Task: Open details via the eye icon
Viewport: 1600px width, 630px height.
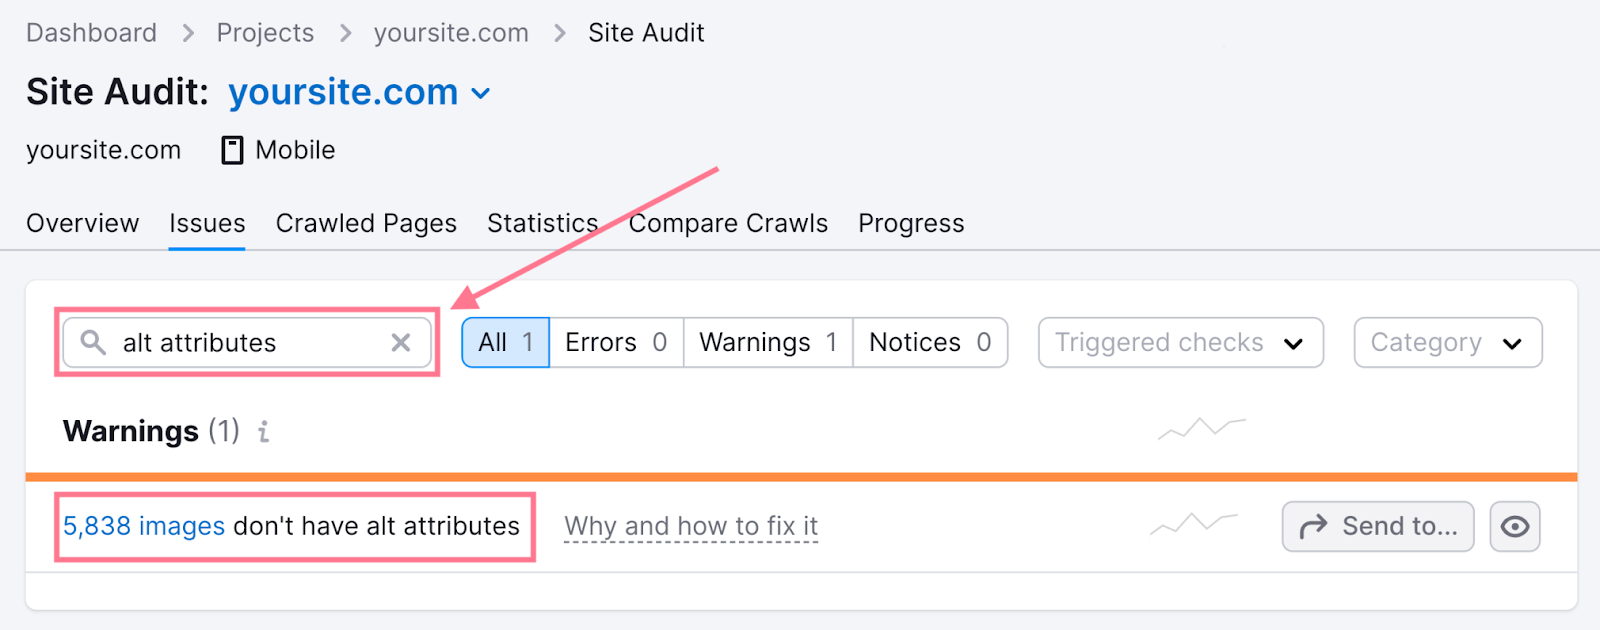Action: click(x=1514, y=526)
